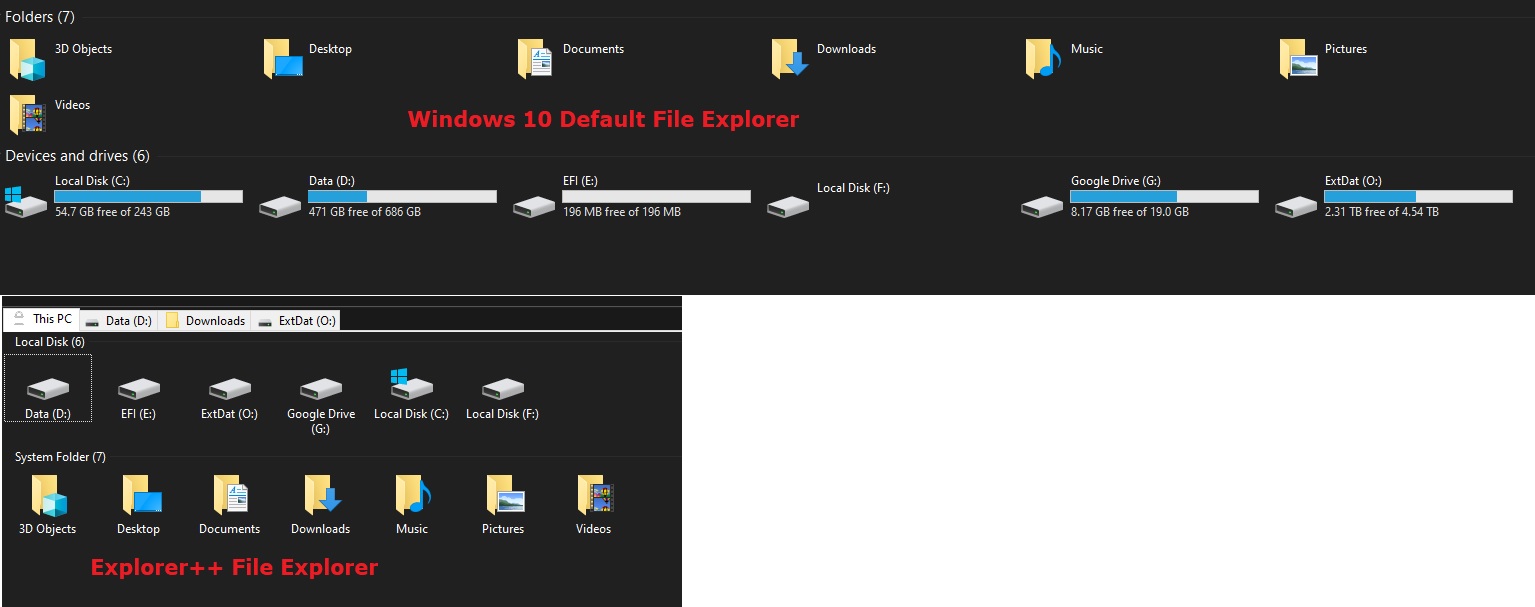Image resolution: width=1535 pixels, height=607 pixels.
Task: Collapse System Folder (7) group in Explorer++
Action: (x=60, y=457)
